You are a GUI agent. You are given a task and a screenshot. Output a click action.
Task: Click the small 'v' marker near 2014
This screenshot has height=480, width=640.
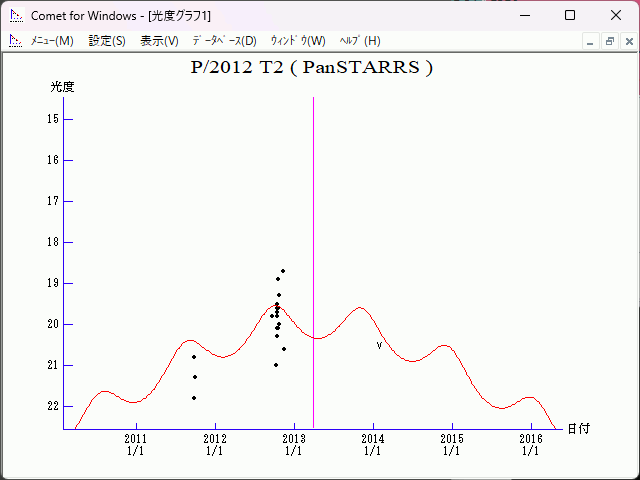(379, 345)
